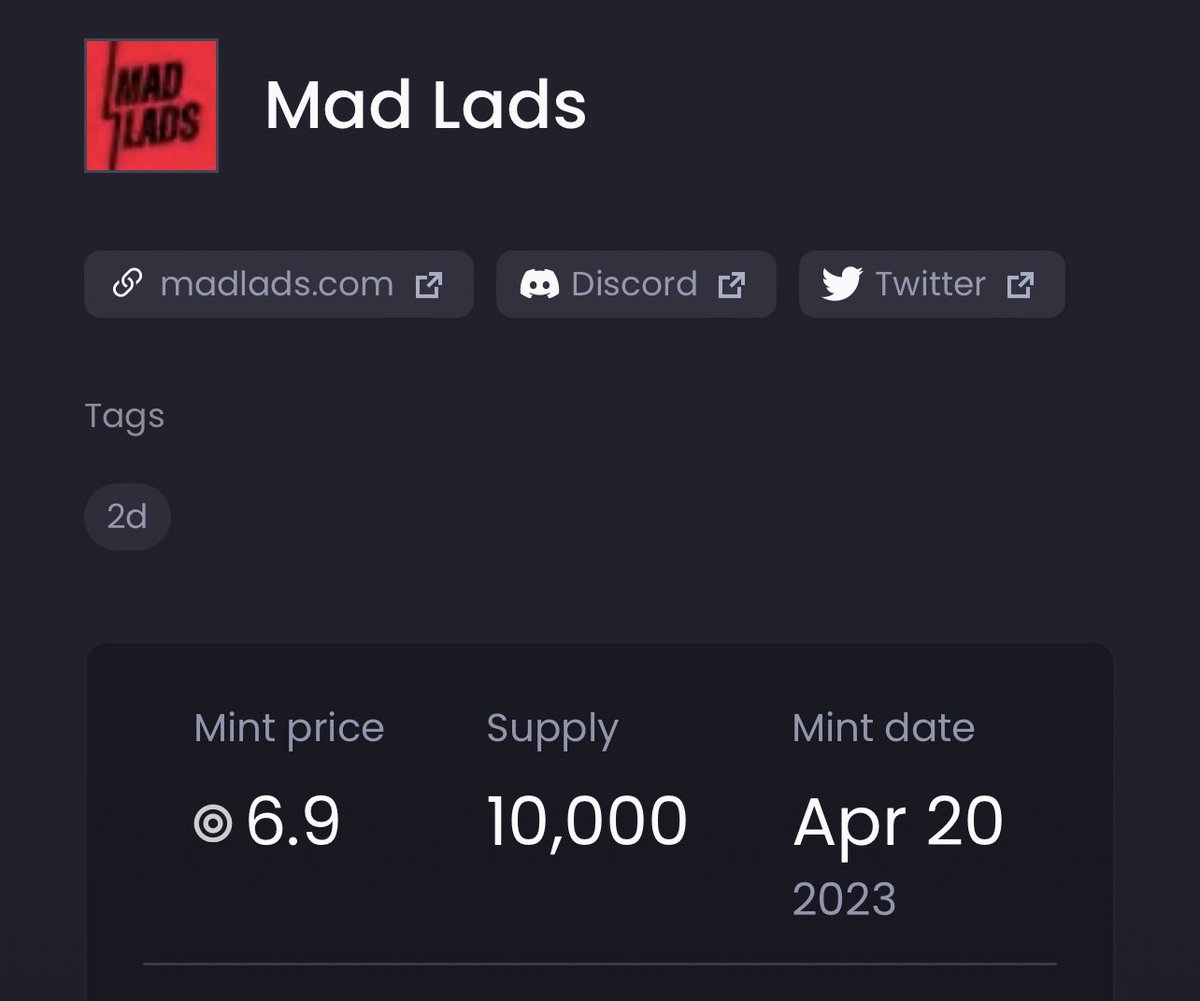Click the Mad Lads red logo thumbnail
The image size is (1200, 1001).
point(151,105)
